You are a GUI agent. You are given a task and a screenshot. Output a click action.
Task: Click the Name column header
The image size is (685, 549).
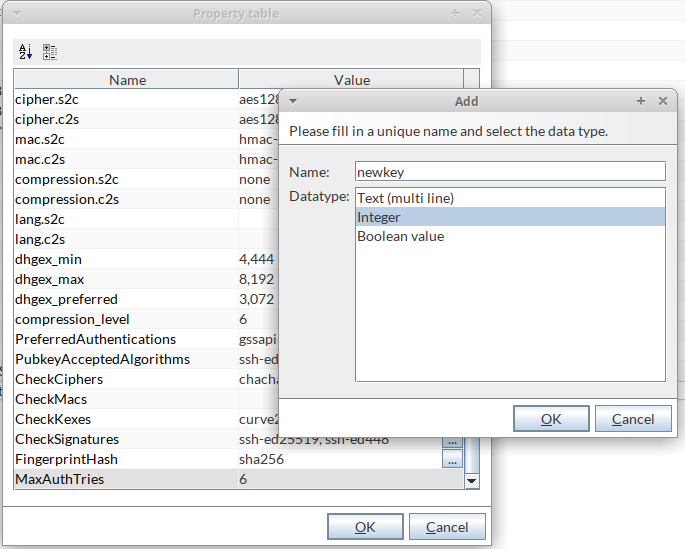pos(127,80)
